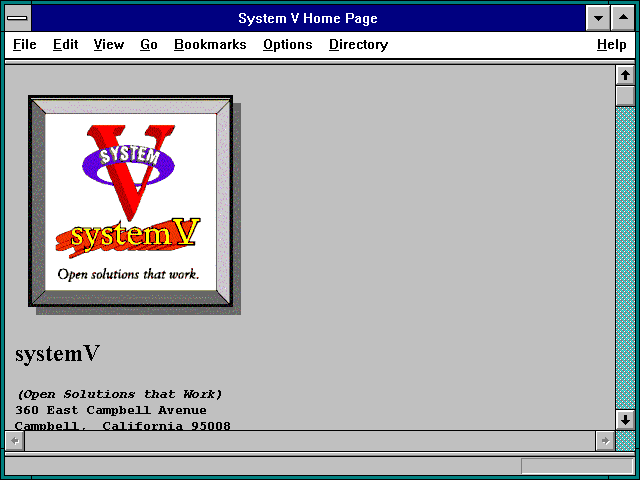
Task: Maximize the System V Home Page window
Action: [623, 18]
